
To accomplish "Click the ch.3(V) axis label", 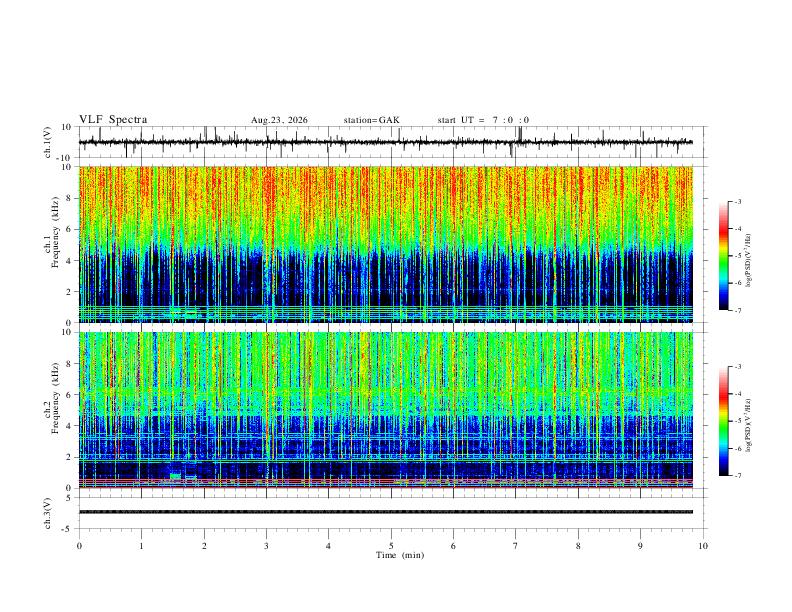I will pos(48,513).
